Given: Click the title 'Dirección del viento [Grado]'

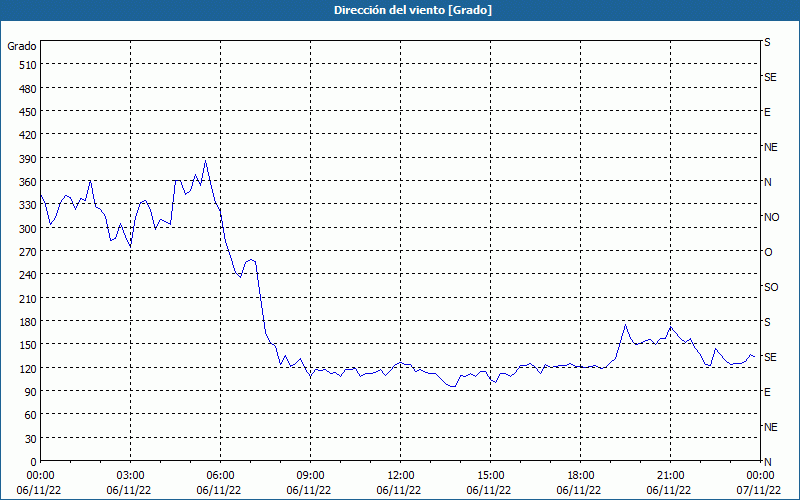Looking at the screenshot, I should [x=413, y=10].
